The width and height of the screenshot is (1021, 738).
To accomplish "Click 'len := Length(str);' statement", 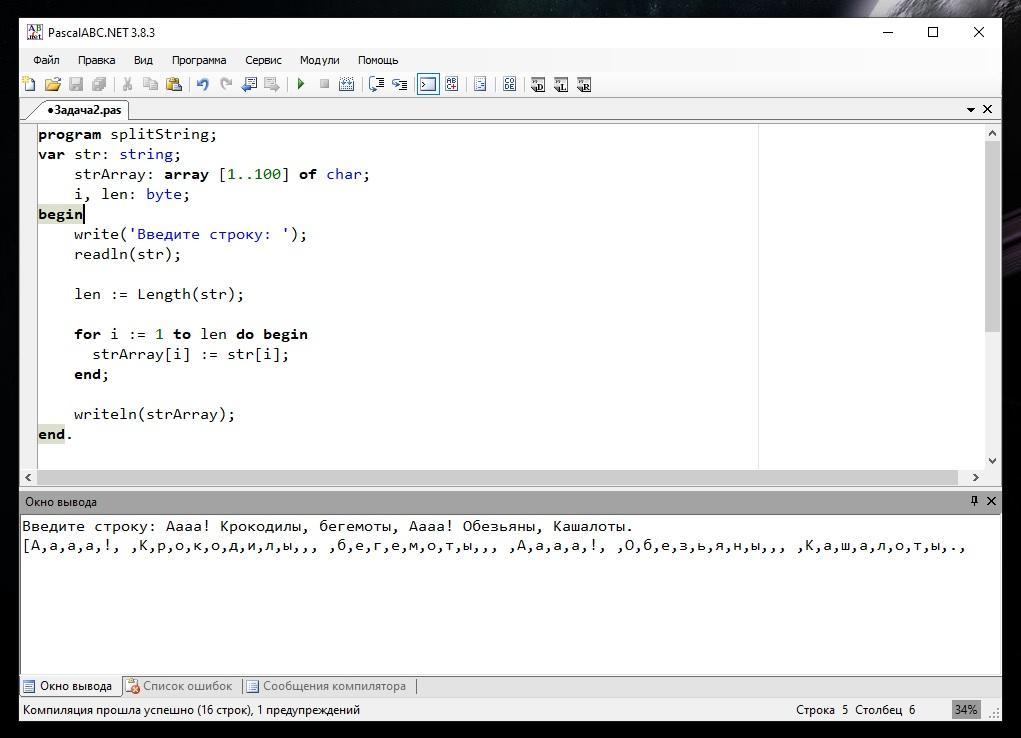I will click(159, 294).
